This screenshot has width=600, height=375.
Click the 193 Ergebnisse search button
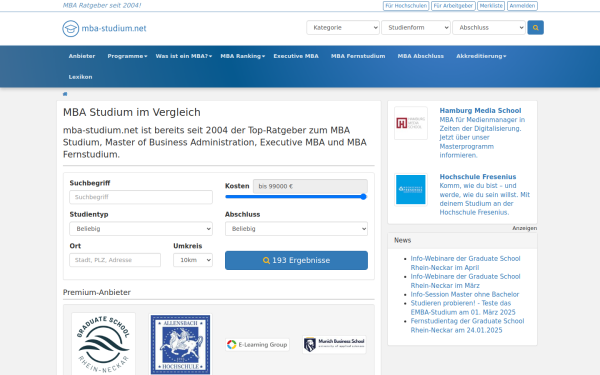point(296,260)
